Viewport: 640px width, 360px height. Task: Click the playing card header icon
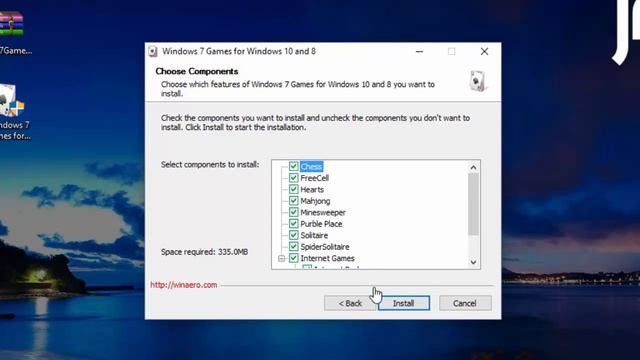click(477, 80)
